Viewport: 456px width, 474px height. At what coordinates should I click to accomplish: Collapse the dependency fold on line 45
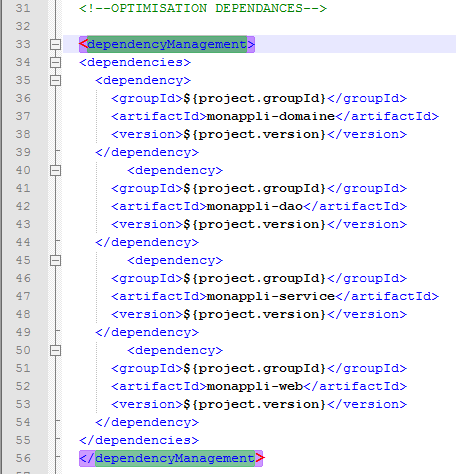click(55, 260)
